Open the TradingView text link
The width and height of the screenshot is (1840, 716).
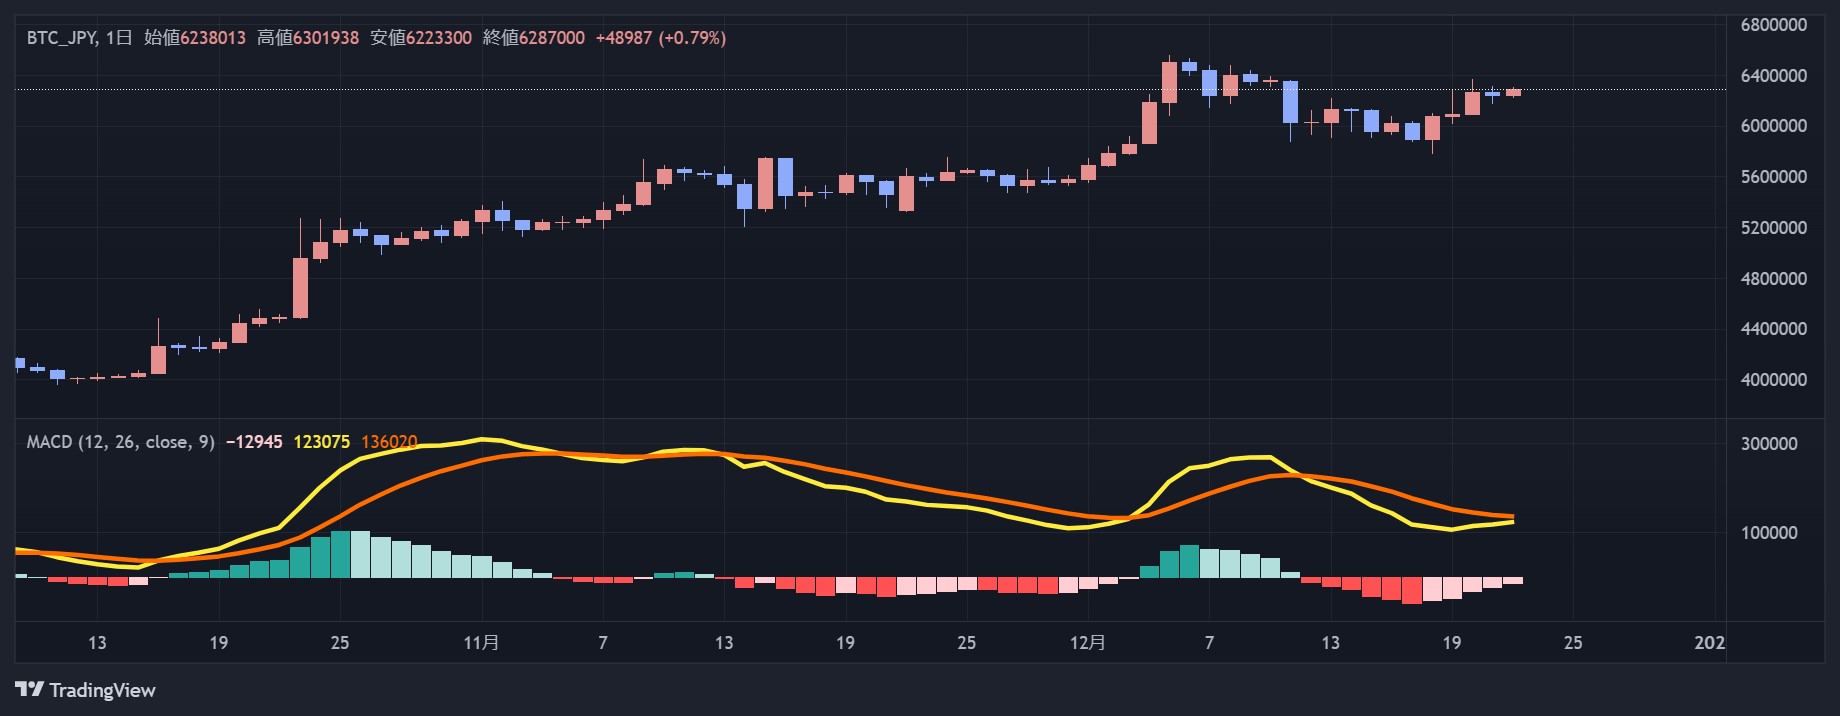pos(102,690)
